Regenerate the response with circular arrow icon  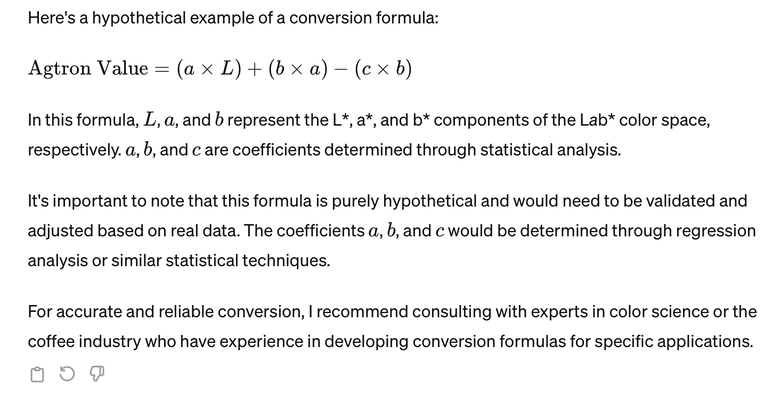(67, 374)
